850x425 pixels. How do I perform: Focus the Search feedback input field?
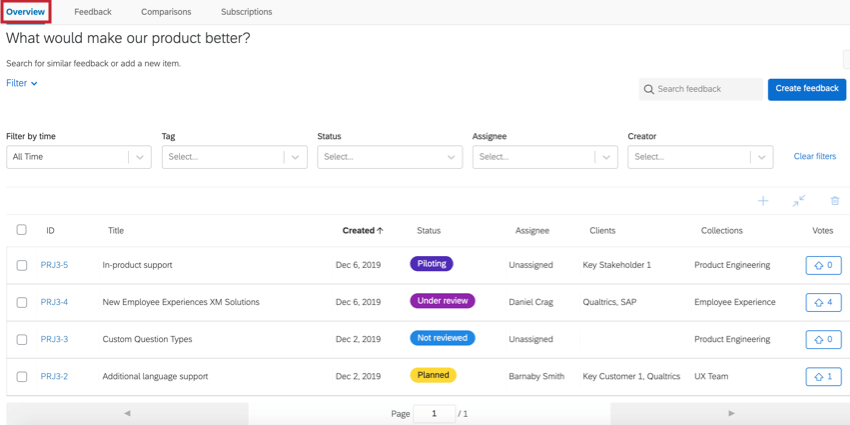[700, 89]
